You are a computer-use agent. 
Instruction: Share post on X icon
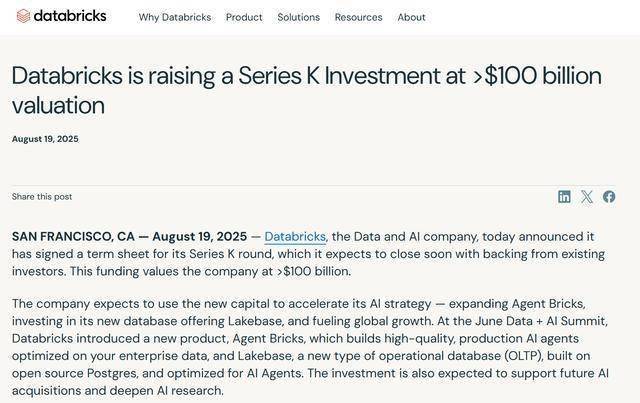587,197
